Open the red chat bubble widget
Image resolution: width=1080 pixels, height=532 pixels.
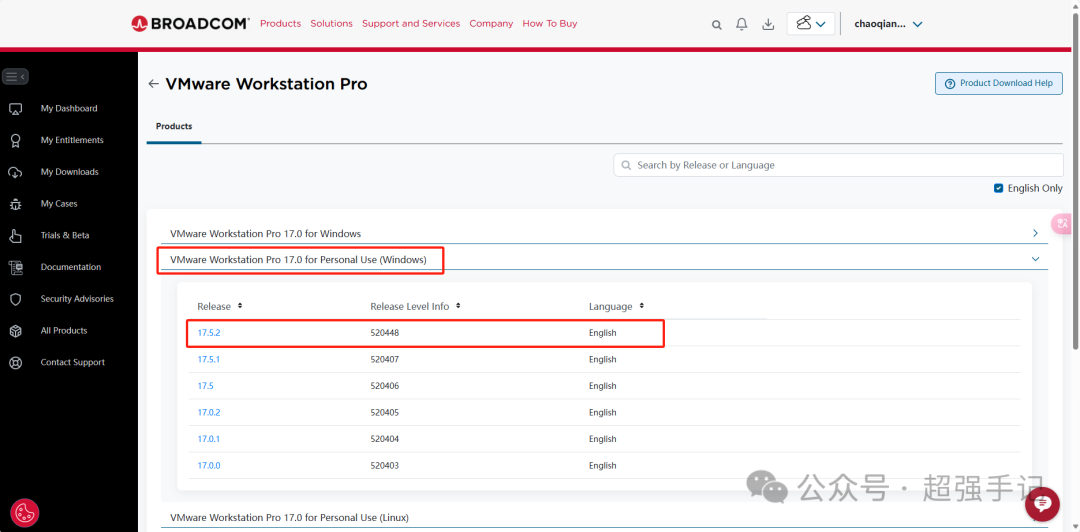click(1042, 504)
